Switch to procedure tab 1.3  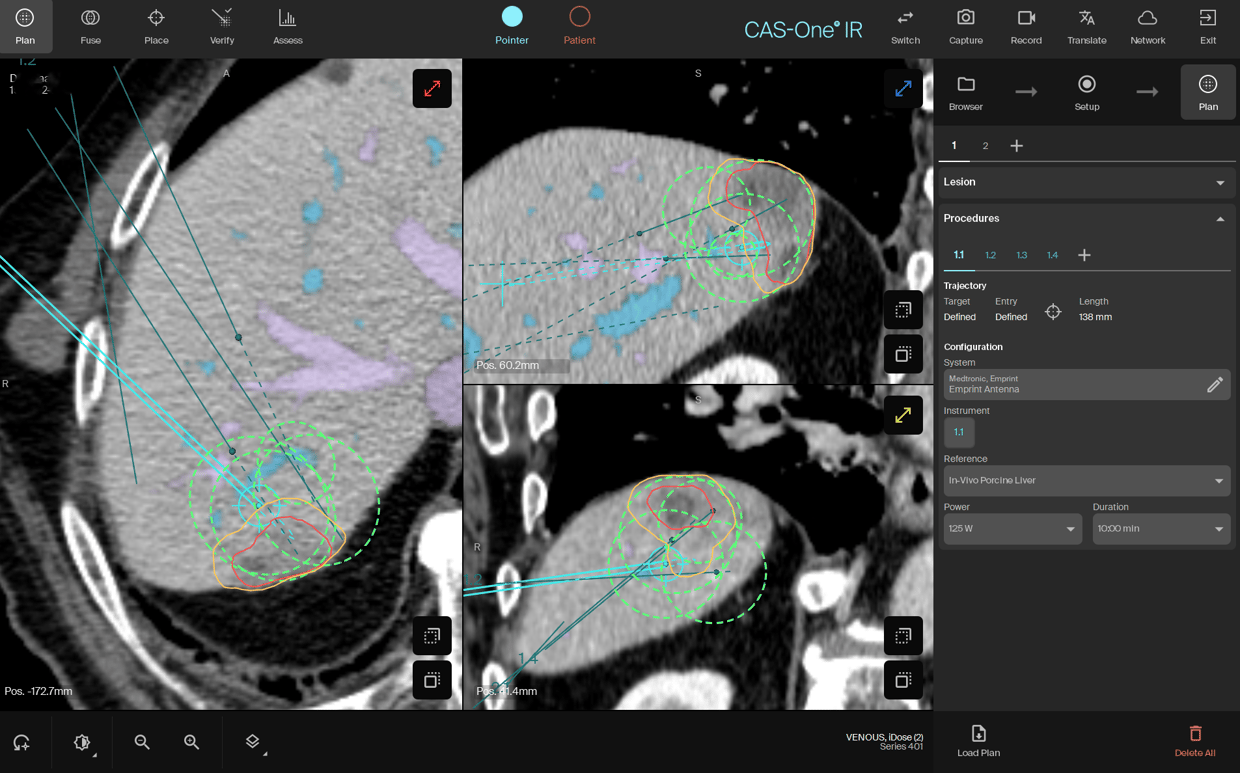point(1021,256)
